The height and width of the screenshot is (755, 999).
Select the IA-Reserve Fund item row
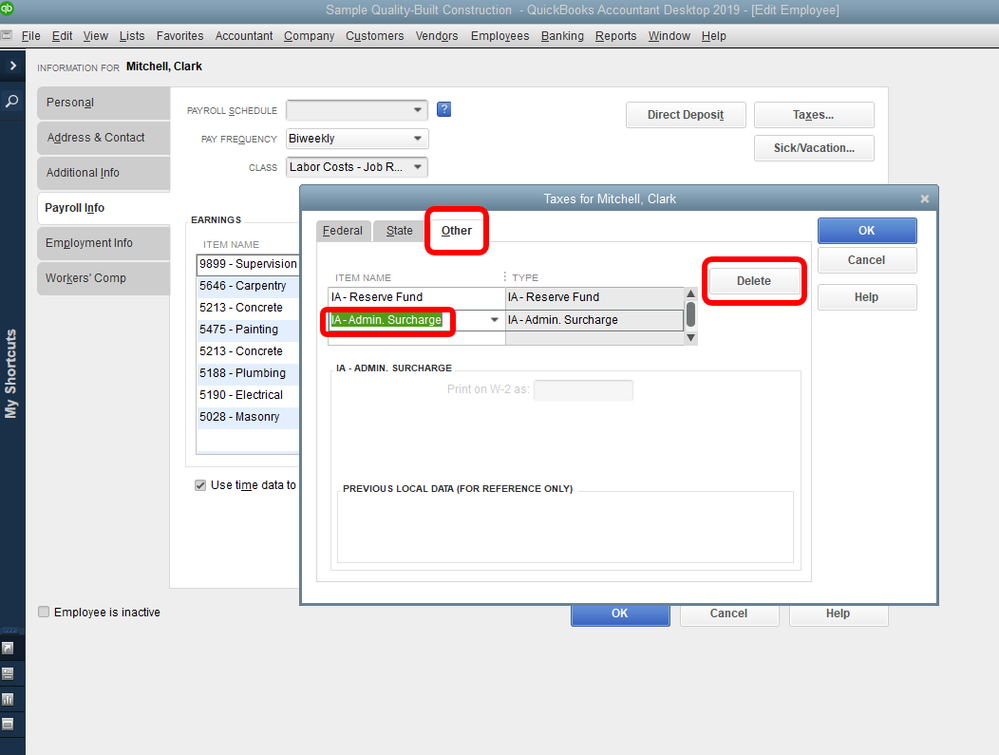tap(506, 297)
